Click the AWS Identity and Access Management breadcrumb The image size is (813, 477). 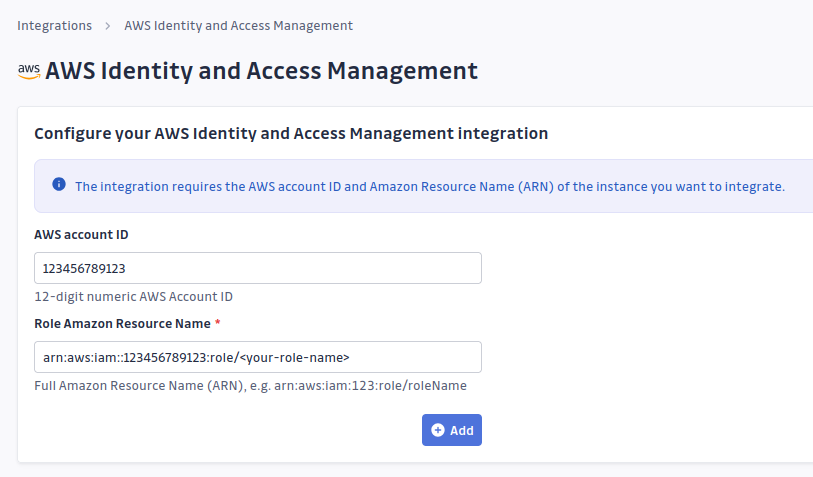click(x=239, y=25)
